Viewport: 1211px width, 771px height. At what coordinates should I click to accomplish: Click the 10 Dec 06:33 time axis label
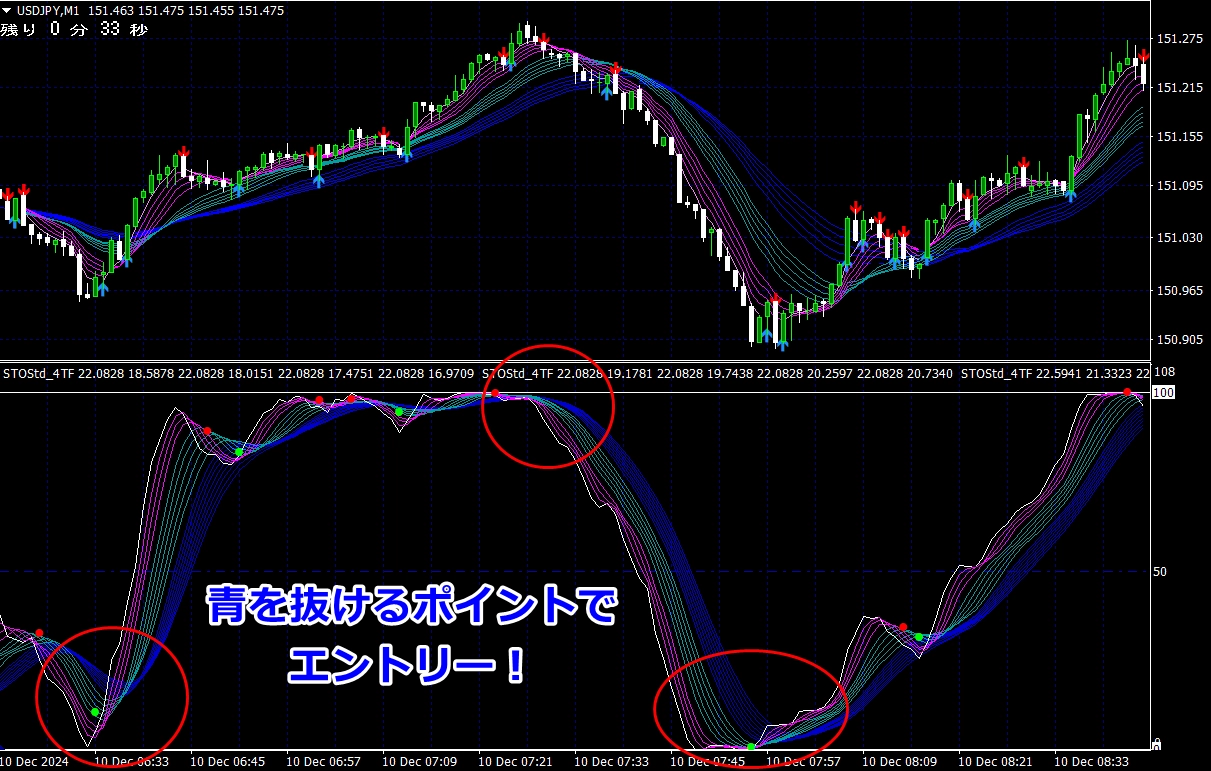pos(131,761)
